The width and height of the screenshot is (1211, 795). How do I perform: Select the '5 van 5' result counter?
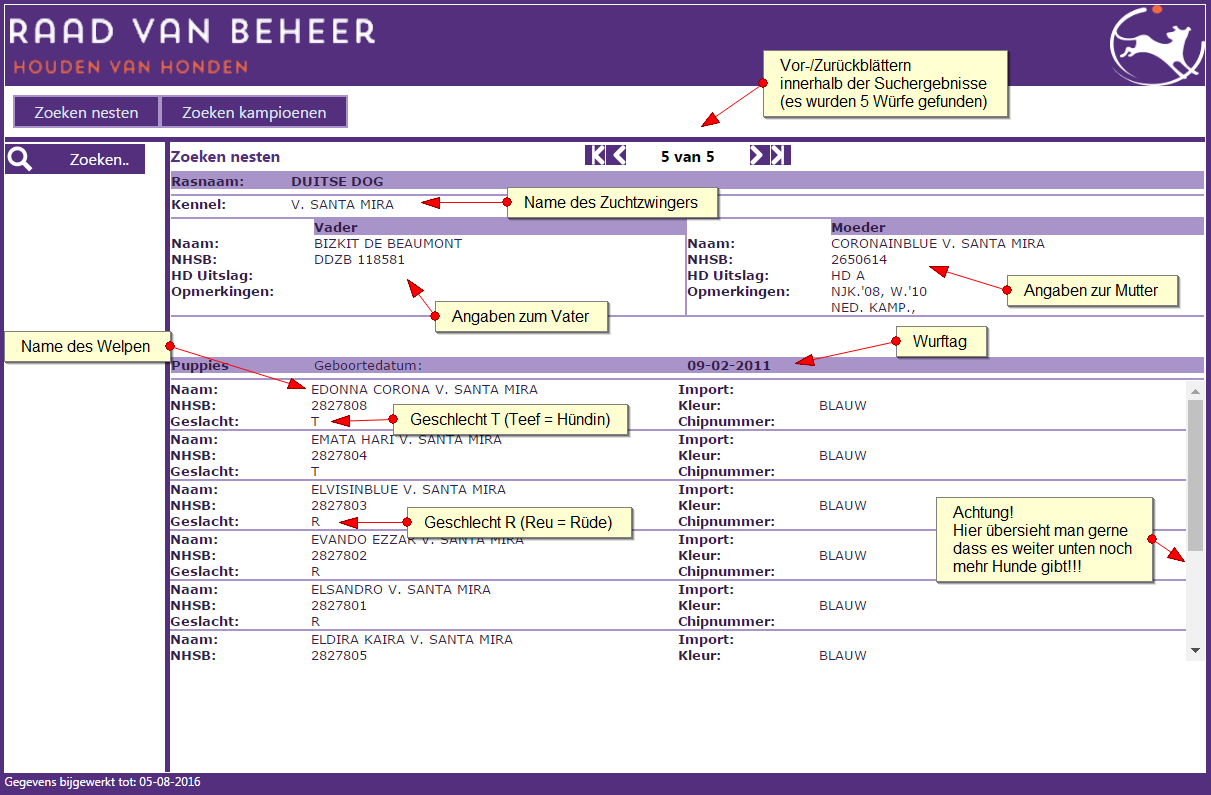[688, 156]
